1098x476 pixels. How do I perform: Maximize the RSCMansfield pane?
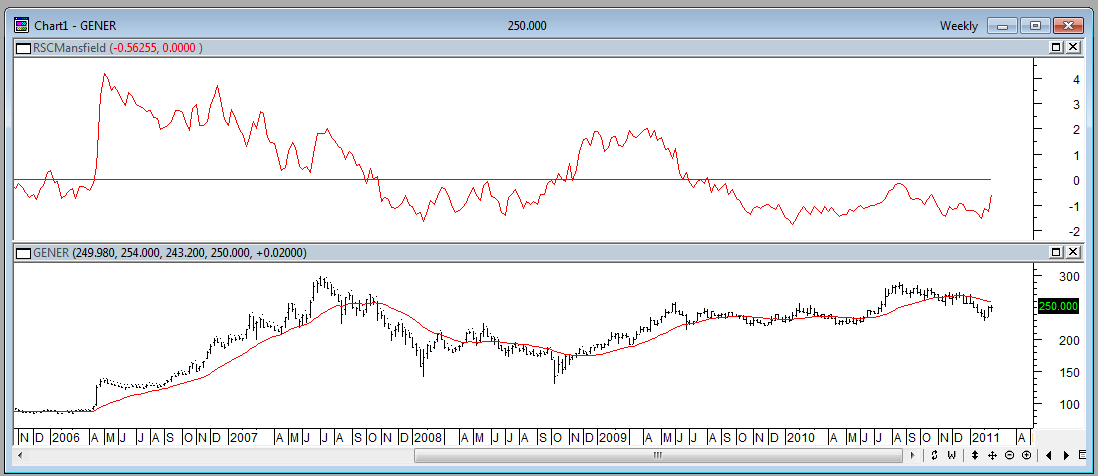(x=1056, y=47)
